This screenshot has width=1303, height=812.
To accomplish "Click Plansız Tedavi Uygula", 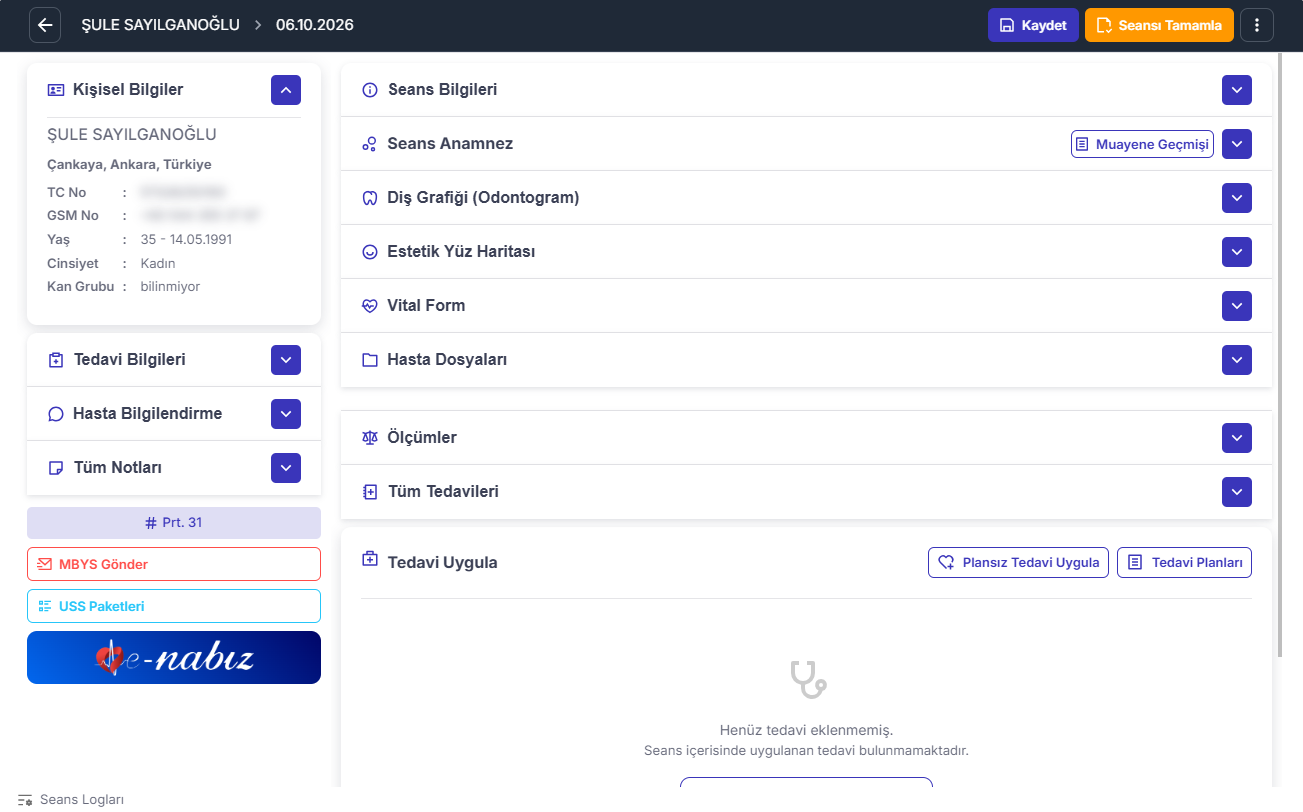I will point(1019,562).
